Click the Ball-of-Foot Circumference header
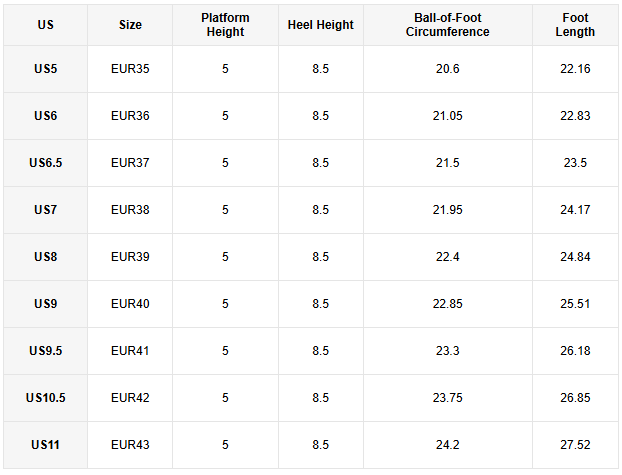The height and width of the screenshot is (475, 622). (x=447, y=25)
